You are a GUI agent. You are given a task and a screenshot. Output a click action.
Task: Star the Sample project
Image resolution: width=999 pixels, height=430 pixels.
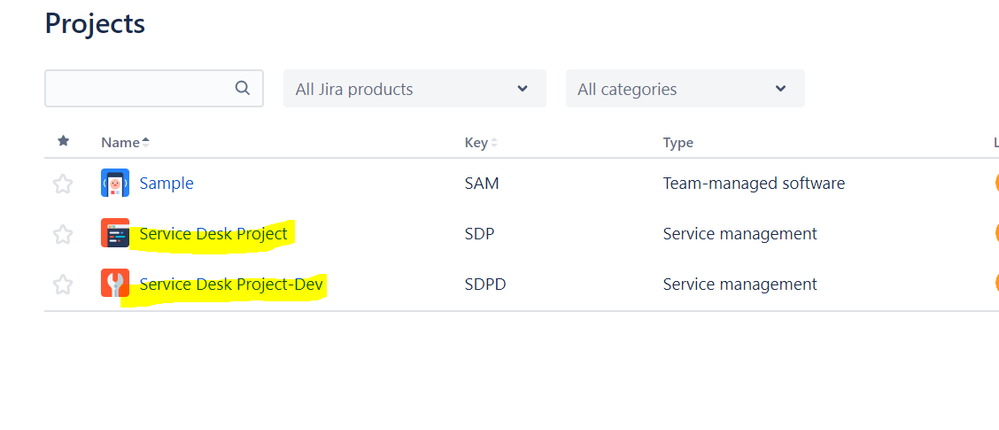tap(62, 184)
